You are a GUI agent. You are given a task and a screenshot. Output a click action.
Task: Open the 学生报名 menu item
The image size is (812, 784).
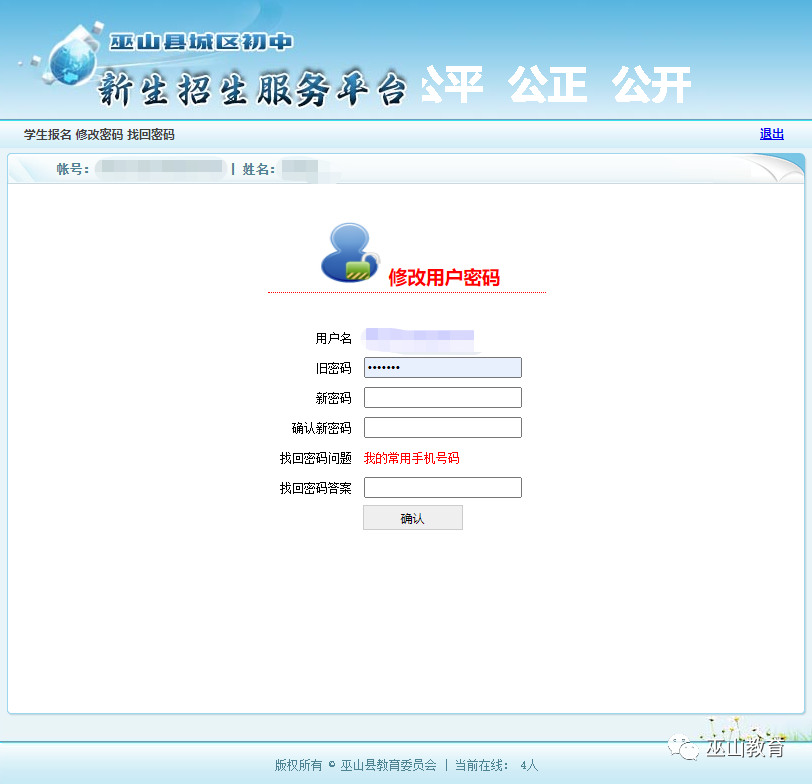[47, 135]
